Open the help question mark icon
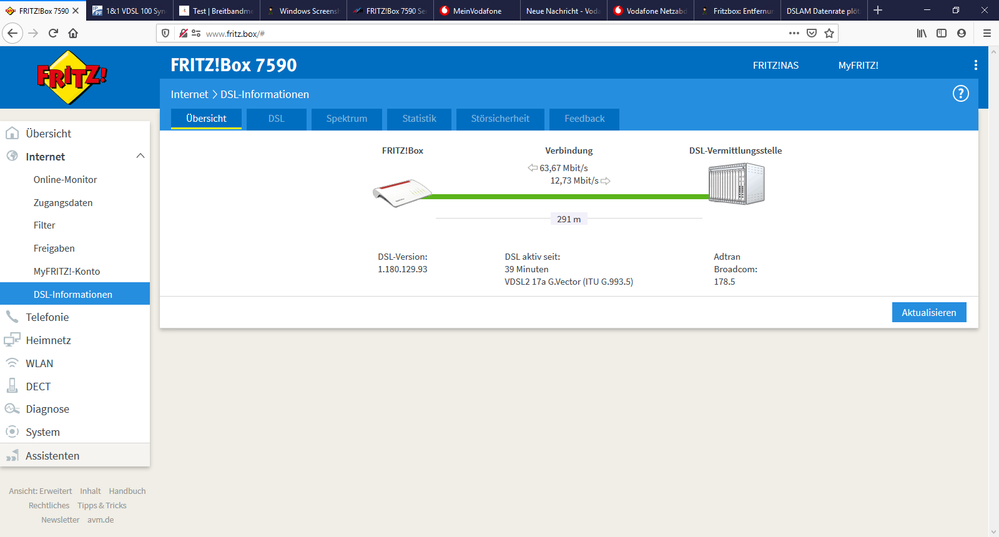This screenshot has width=999, height=537. click(x=960, y=94)
